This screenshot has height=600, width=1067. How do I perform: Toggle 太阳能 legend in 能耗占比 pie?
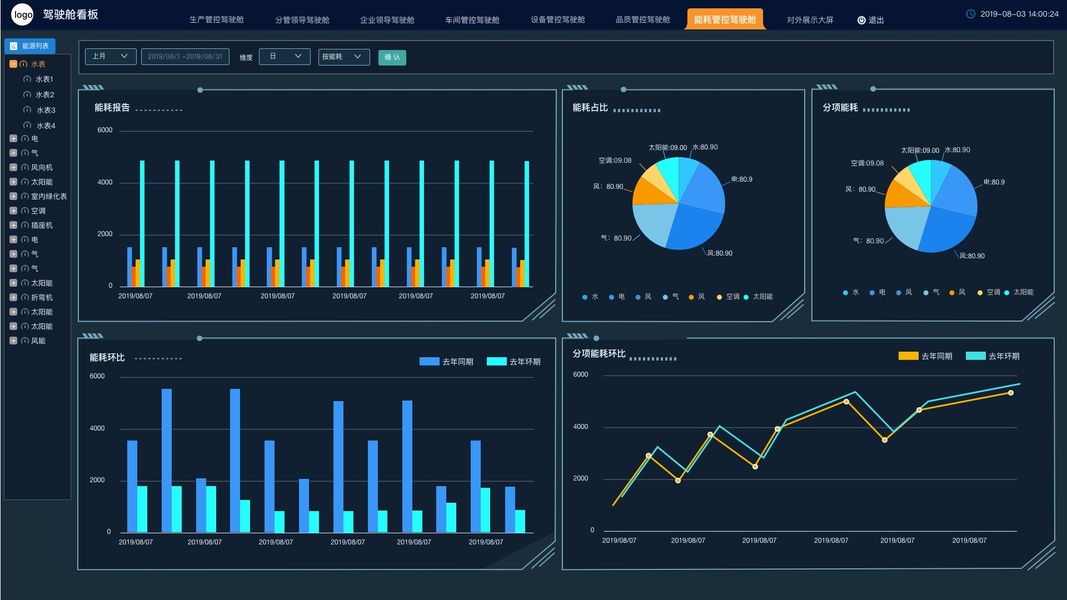click(x=758, y=297)
